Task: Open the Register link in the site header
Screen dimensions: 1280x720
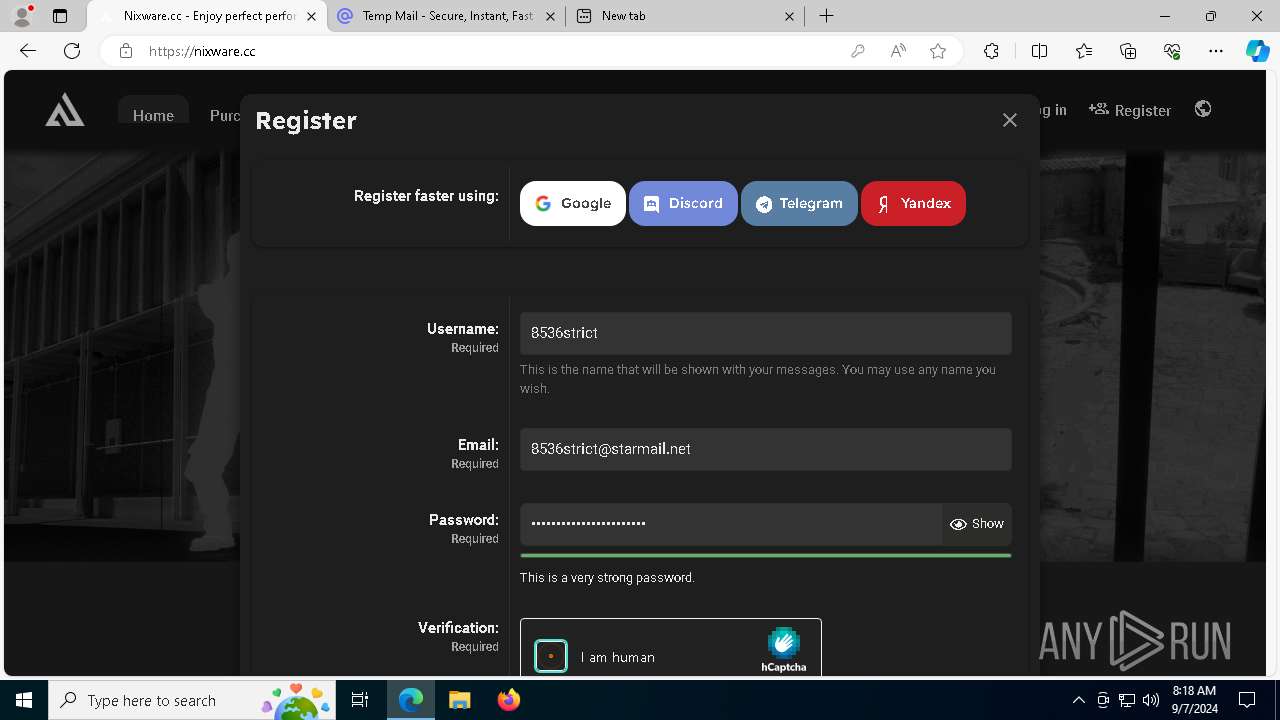Action: [1130, 110]
